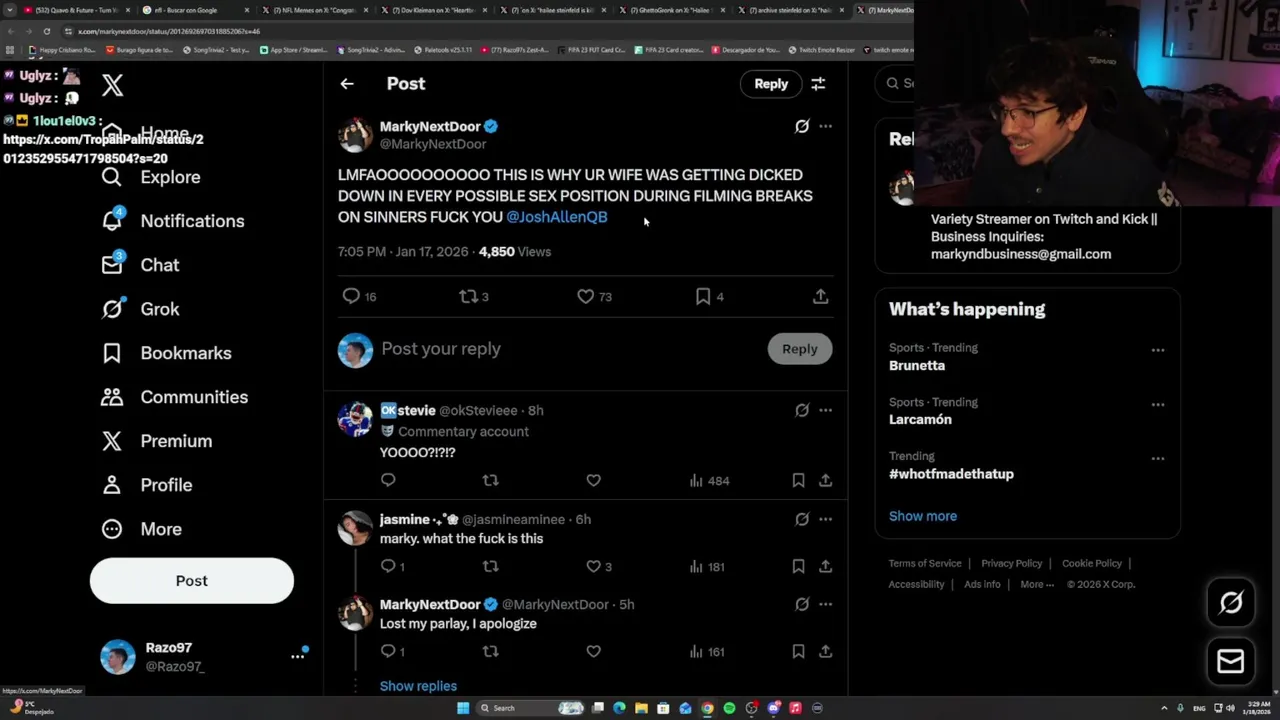Open the More menu in sidebar
The image size is (1280, 720).
click(141, 529)
